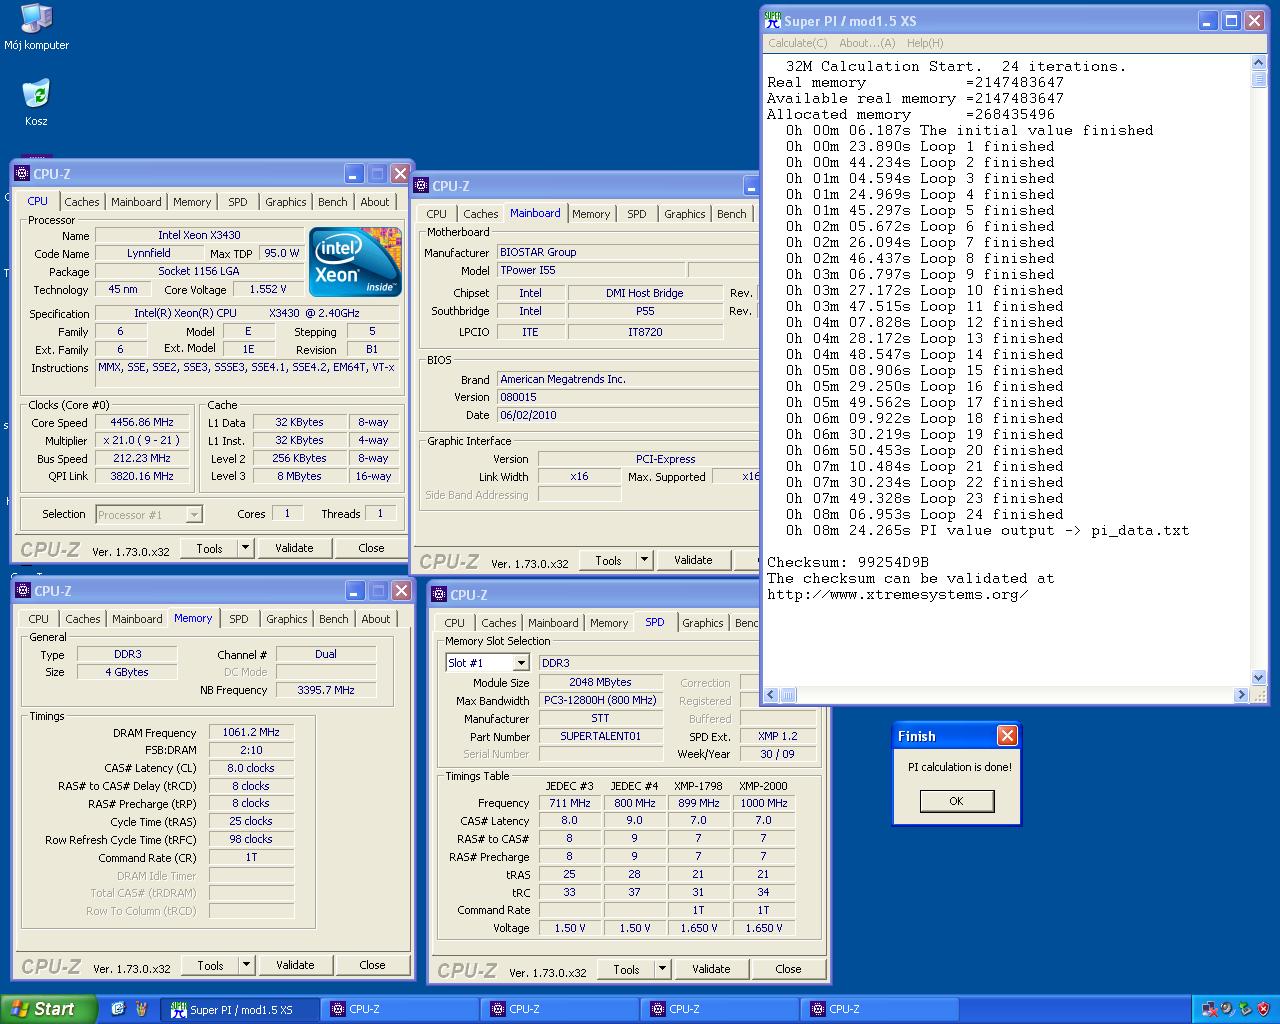Open Mainboard tab in CPU-Z CPU window
Screen dimensions: 1280x1024
[136, 202]
